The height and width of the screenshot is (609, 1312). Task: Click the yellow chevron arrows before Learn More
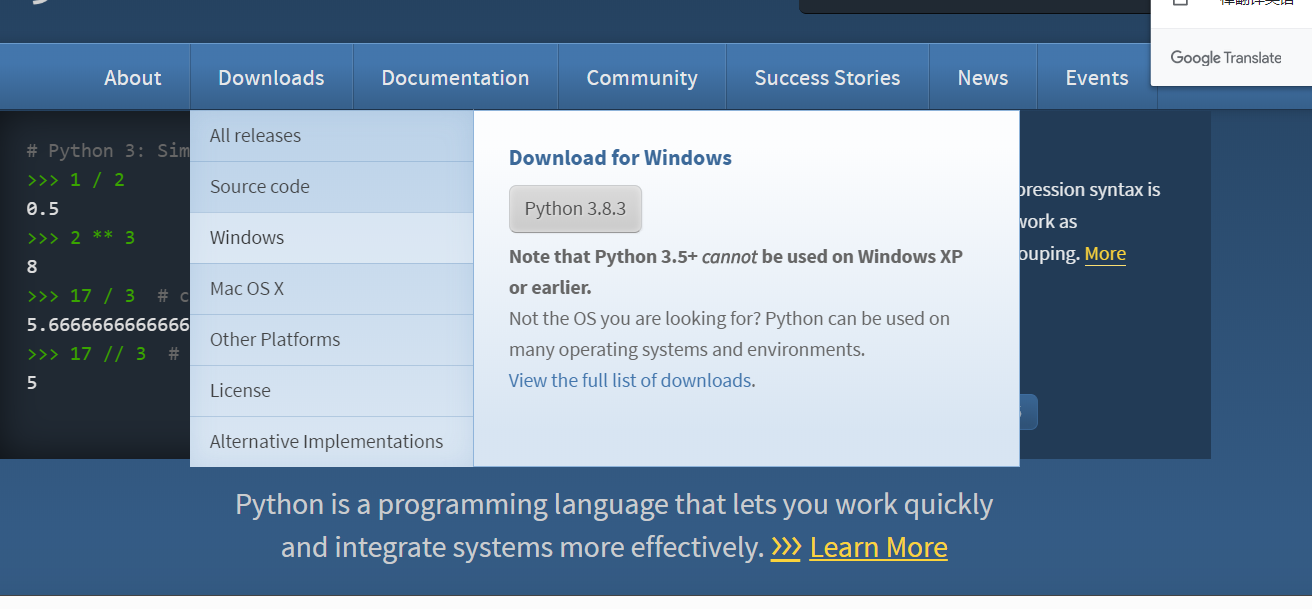point(786,547)
